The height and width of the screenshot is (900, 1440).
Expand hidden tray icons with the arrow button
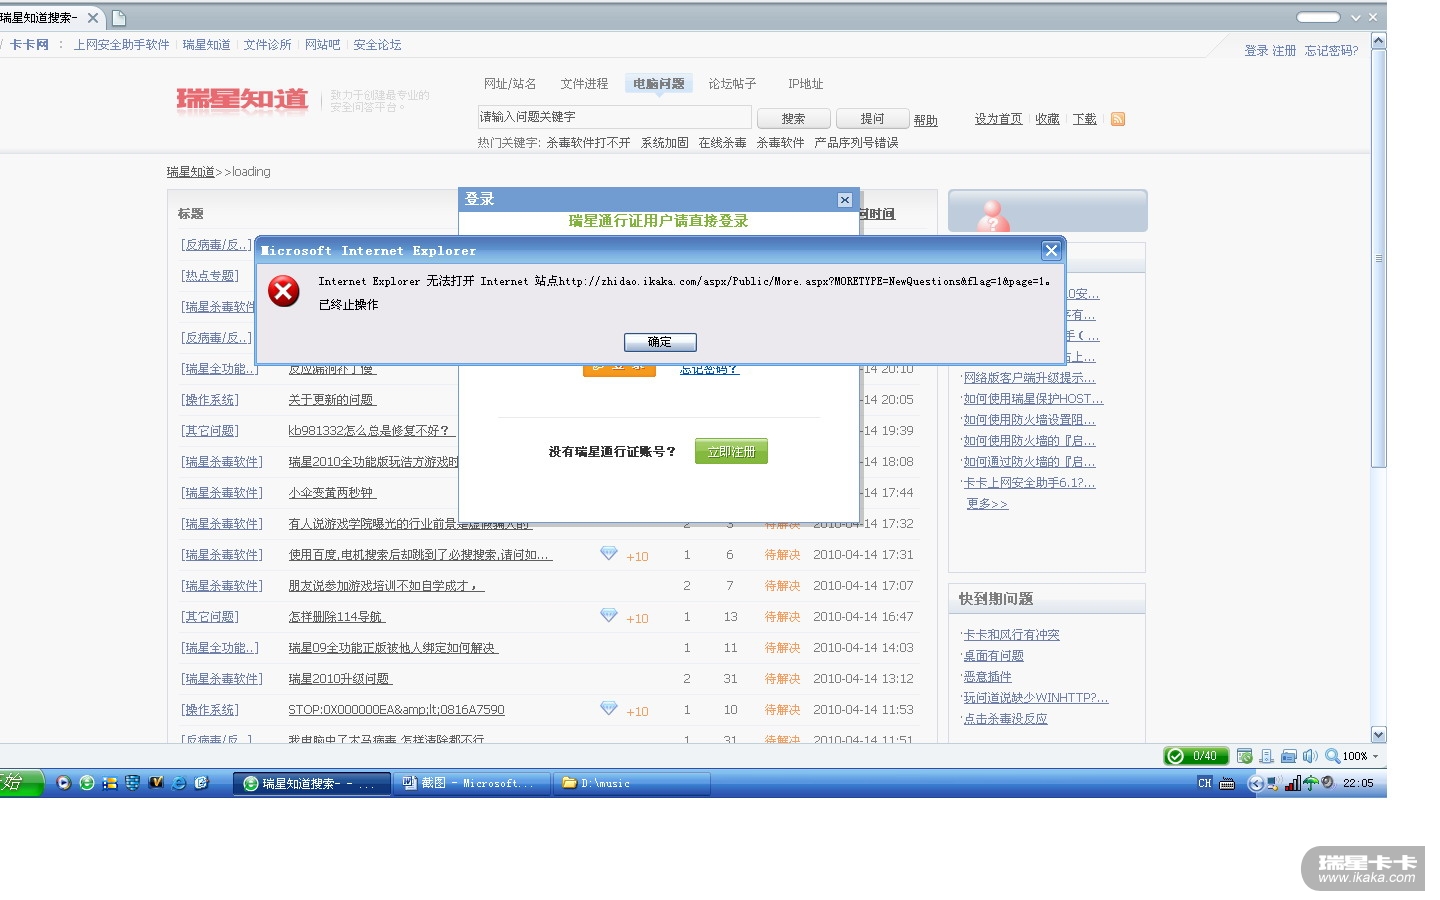pos(1256,783)
